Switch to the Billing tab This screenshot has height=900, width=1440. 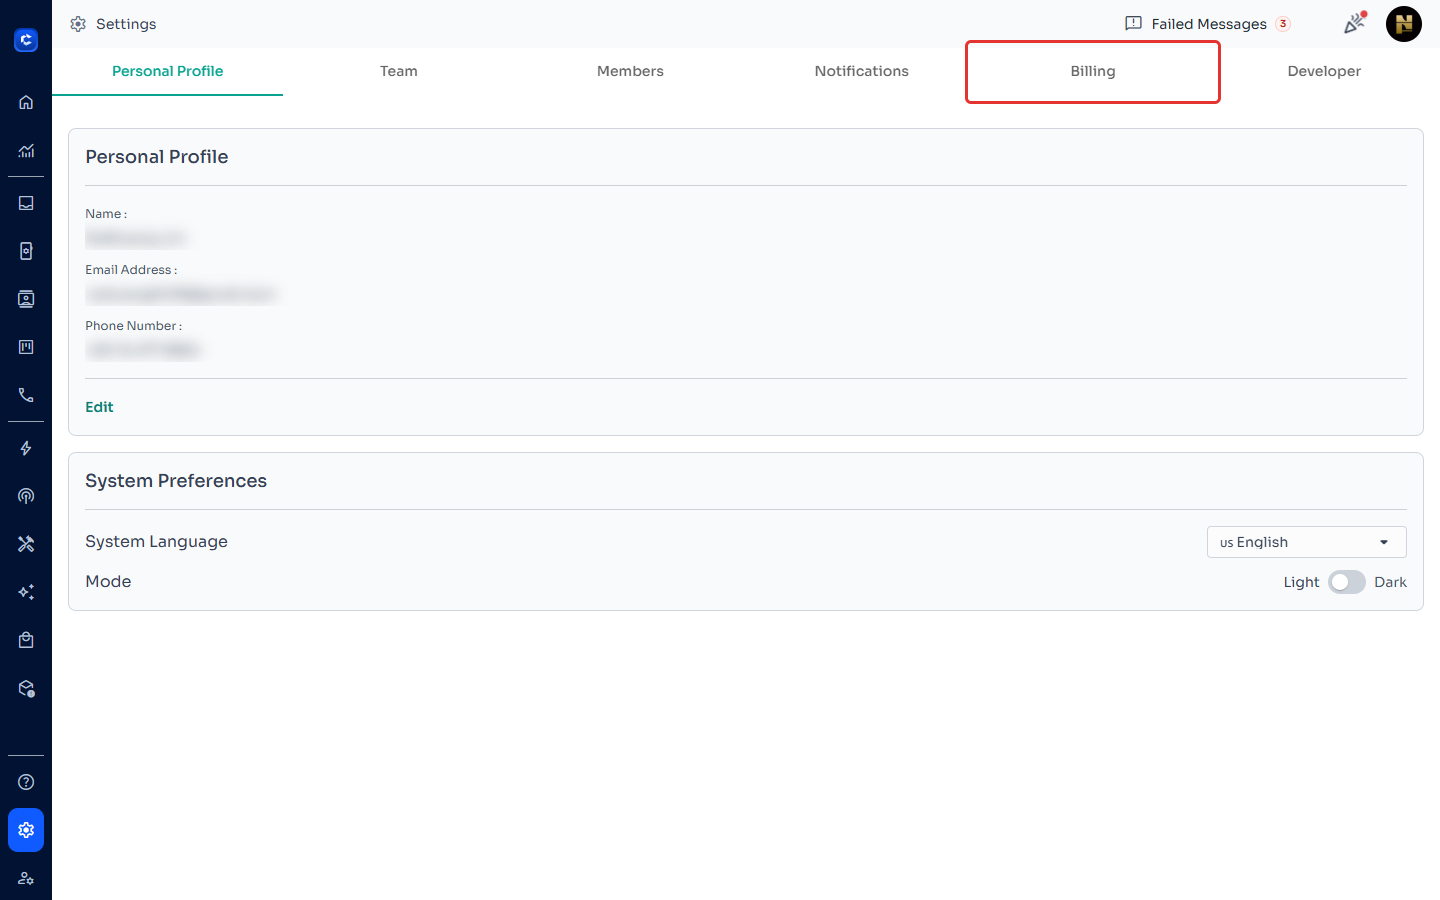coord(1093,71)
